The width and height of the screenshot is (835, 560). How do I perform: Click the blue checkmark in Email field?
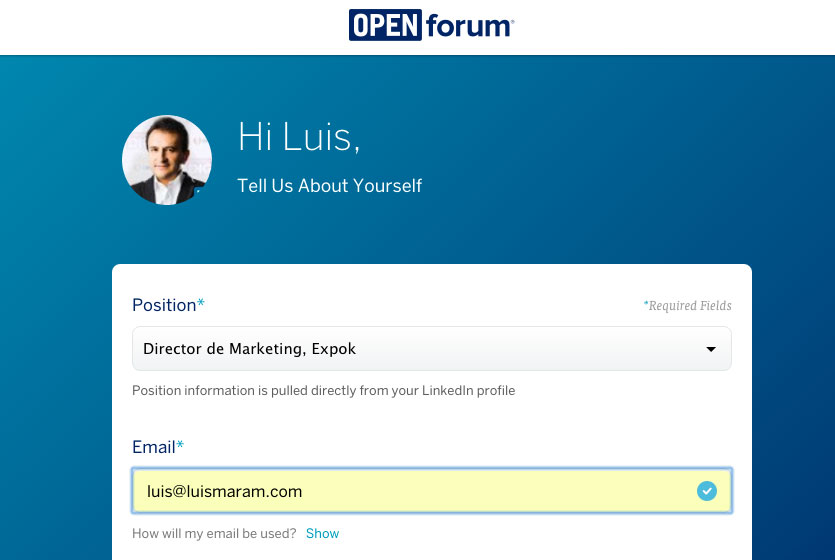[x=707, y=491]
